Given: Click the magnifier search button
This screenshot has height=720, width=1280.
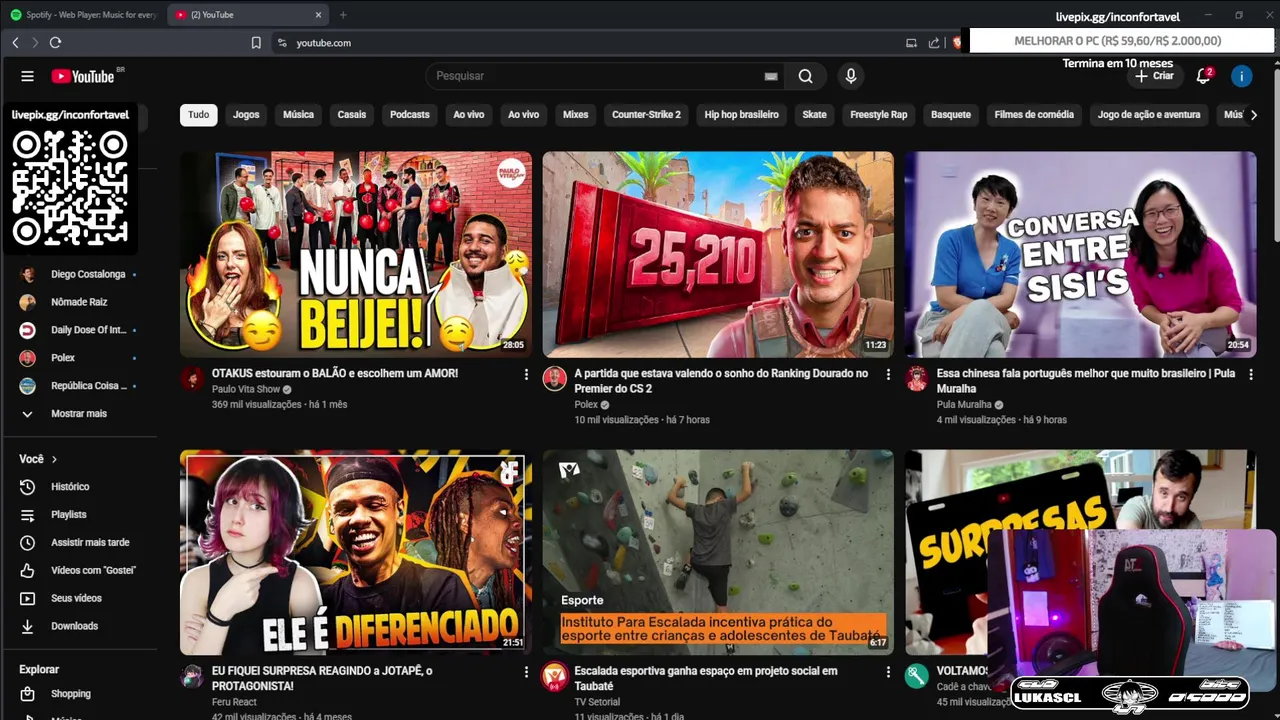Looking at the screenshot, I should [805, 76].
